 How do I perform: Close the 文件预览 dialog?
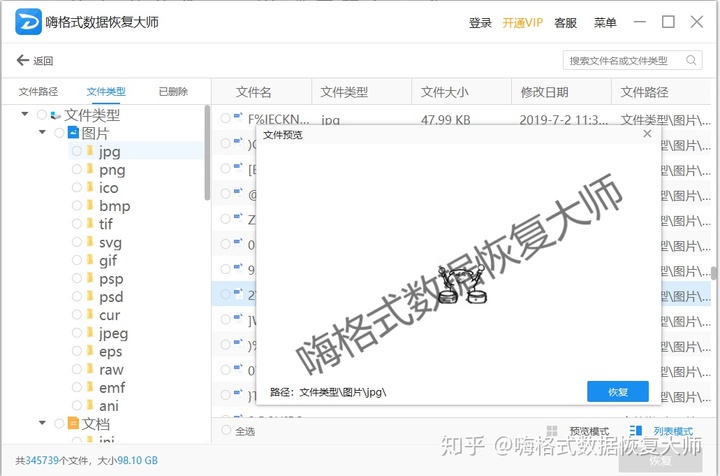pyautogui.click(x=647, y=134)
